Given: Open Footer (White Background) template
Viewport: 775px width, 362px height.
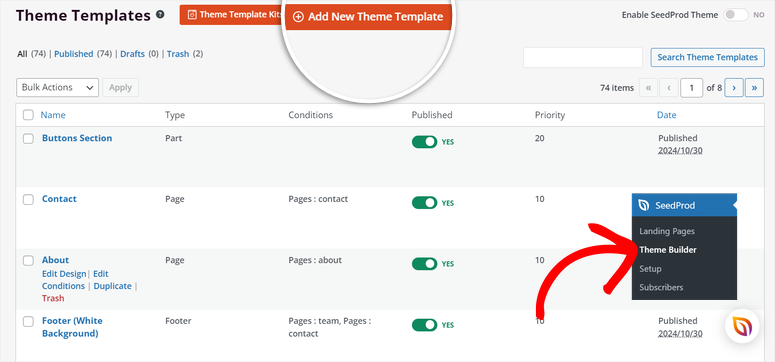Looking at the screenshot, I should click(72, 327).
